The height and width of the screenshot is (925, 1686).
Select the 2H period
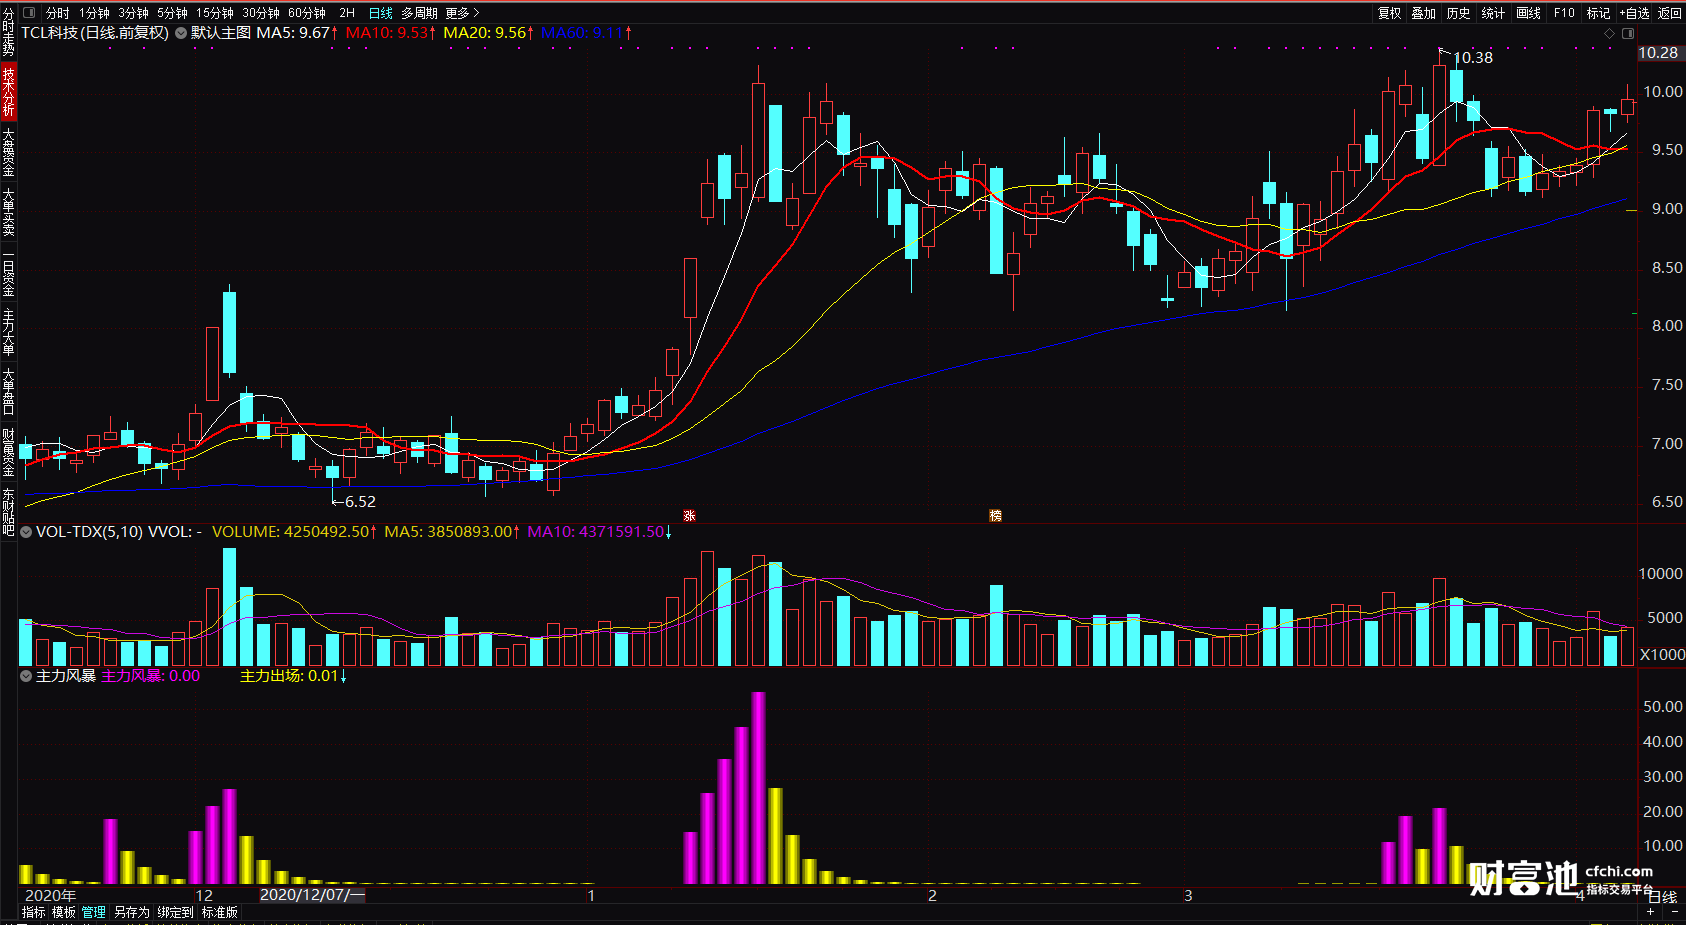pyautogui.click(x=347, y=13)
